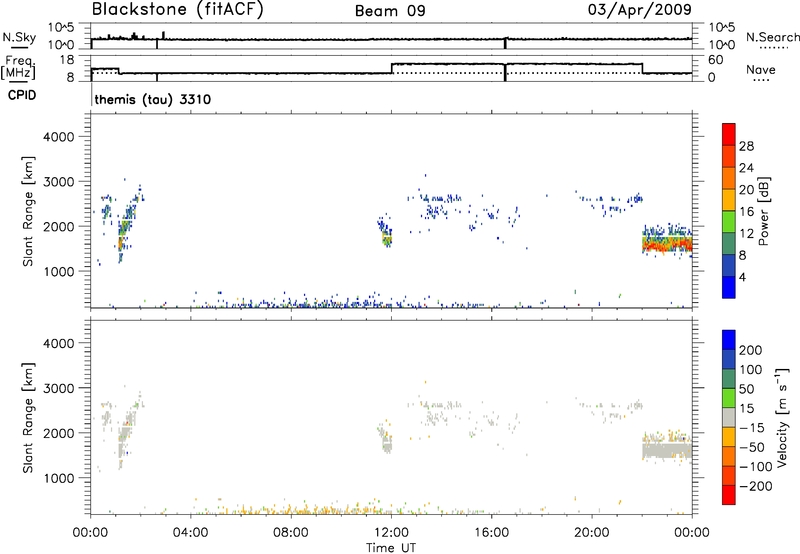The height and width of the screenshot is (554, 800).
Task: Click the Power panel 'Slant Range [km]' label
Action: coord(28,211)
